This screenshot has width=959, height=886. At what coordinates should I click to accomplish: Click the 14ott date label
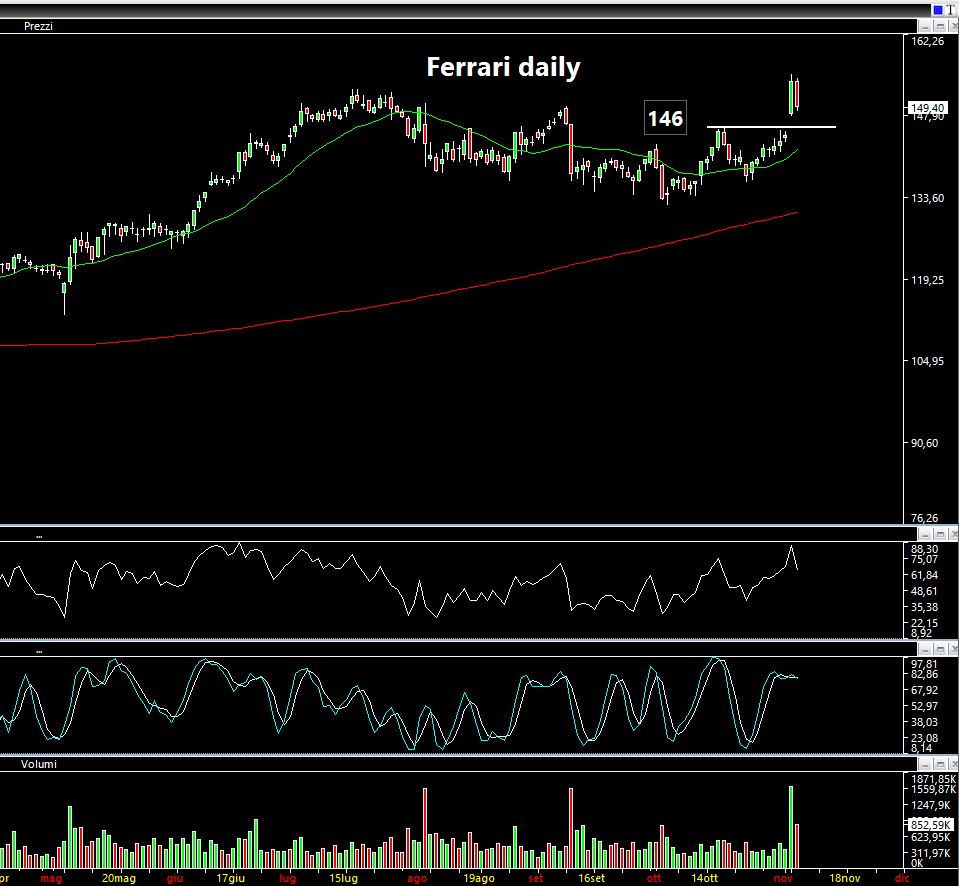705,879
